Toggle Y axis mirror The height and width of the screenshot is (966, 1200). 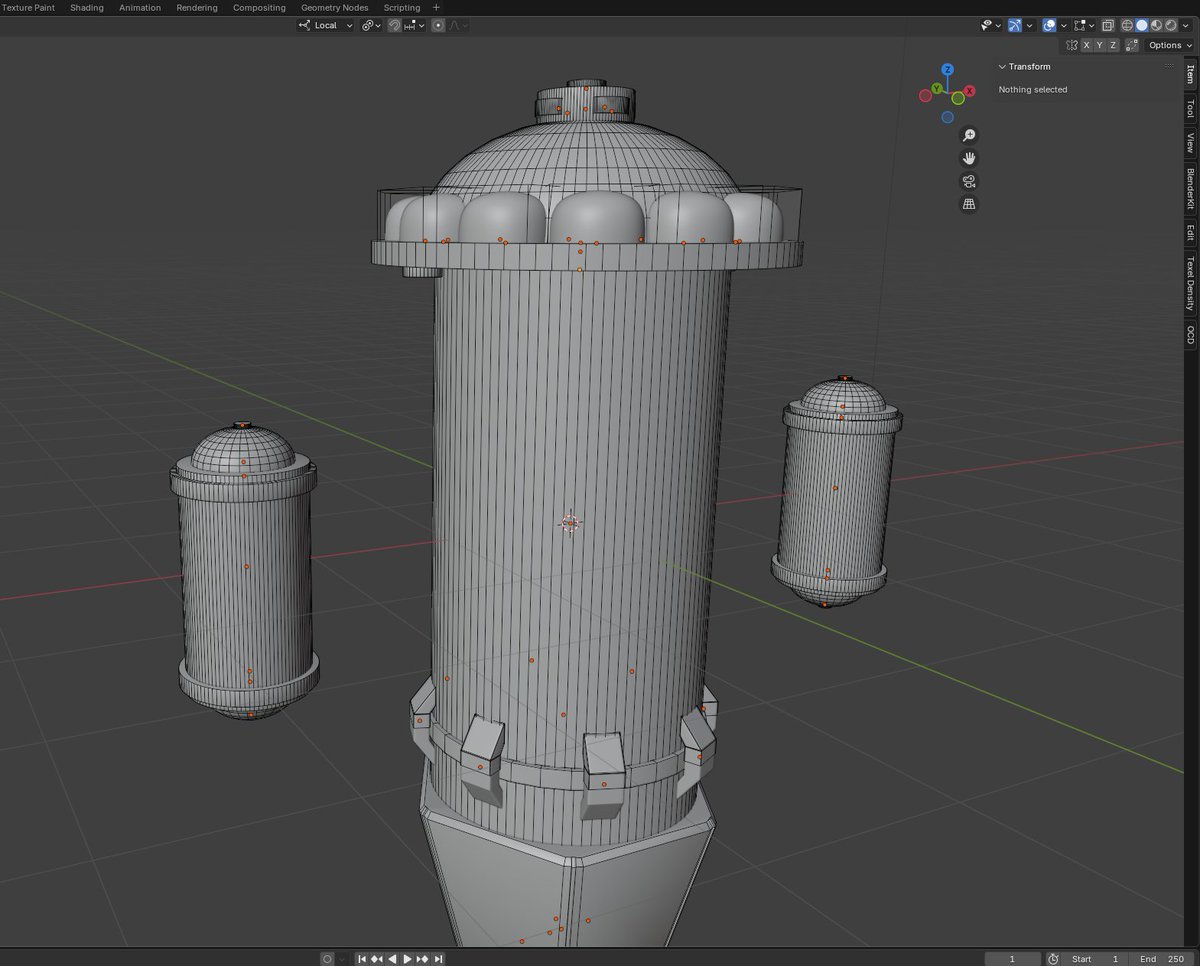[1100, 45]
